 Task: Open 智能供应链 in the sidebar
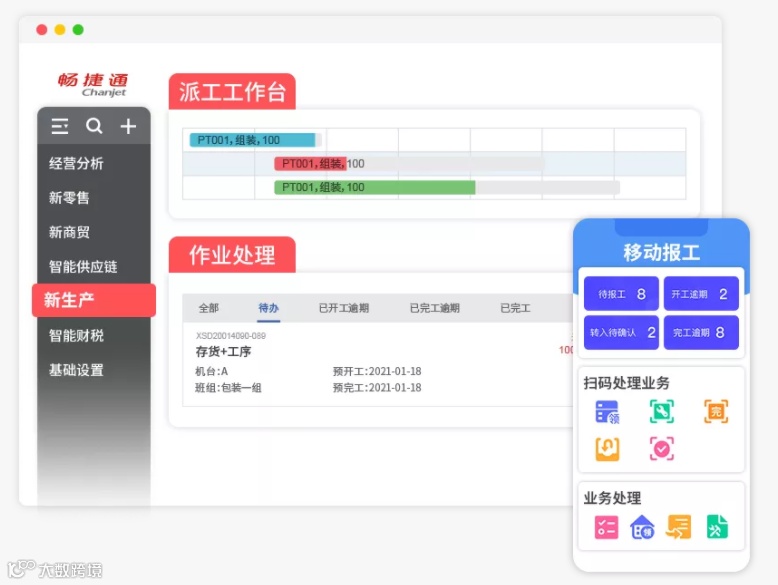tap(83, 266)
